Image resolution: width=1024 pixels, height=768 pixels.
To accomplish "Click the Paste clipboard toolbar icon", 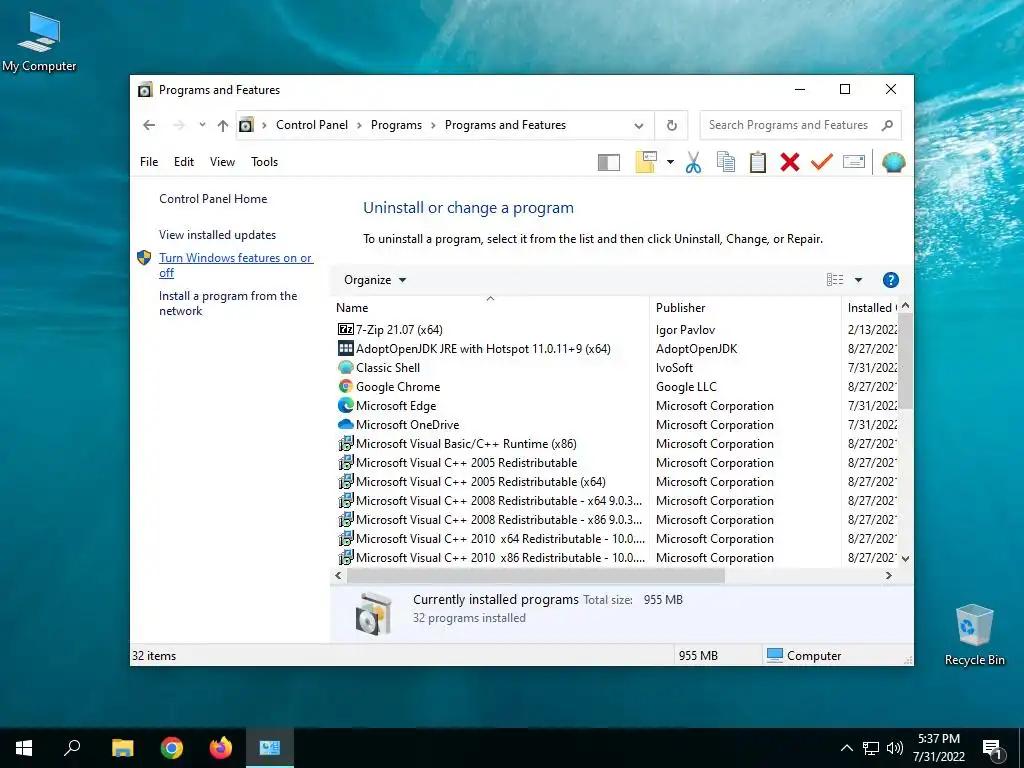I will pyautogui.click(x=758, y=162).
